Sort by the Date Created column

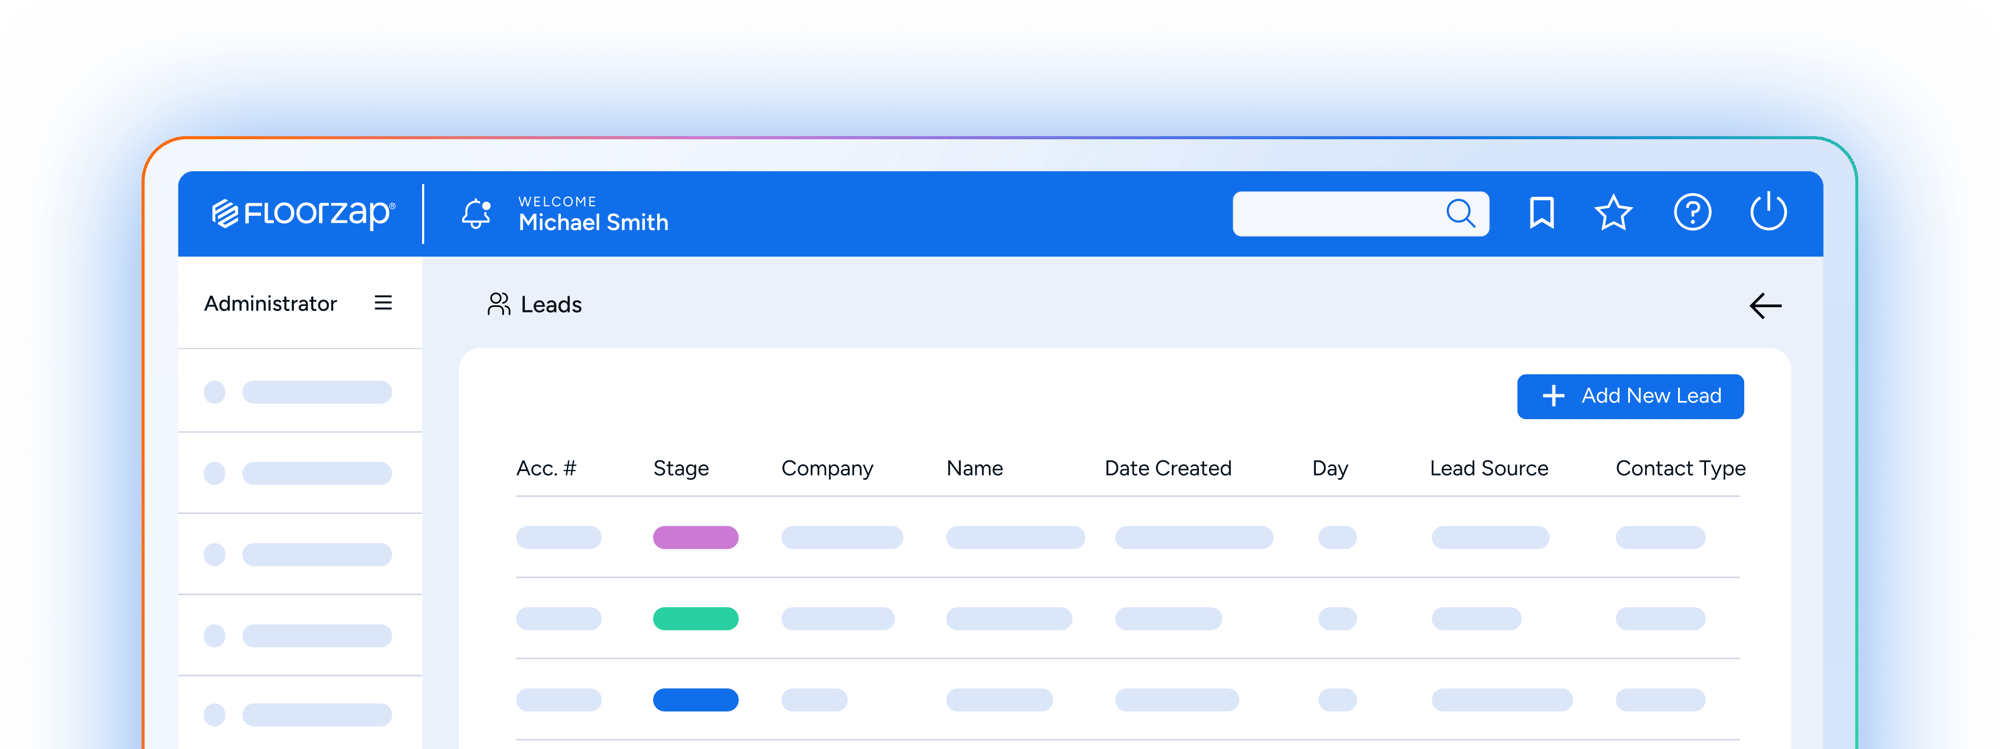click(1167, 468)
